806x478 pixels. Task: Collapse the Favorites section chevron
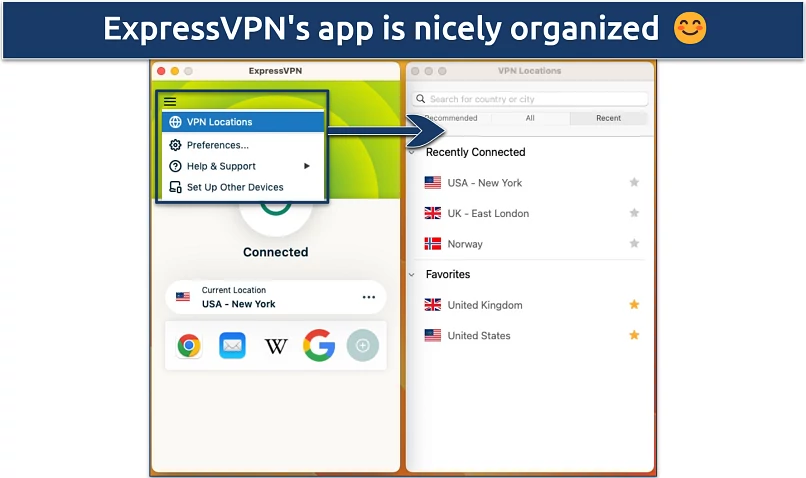click(x=412, y=275)
